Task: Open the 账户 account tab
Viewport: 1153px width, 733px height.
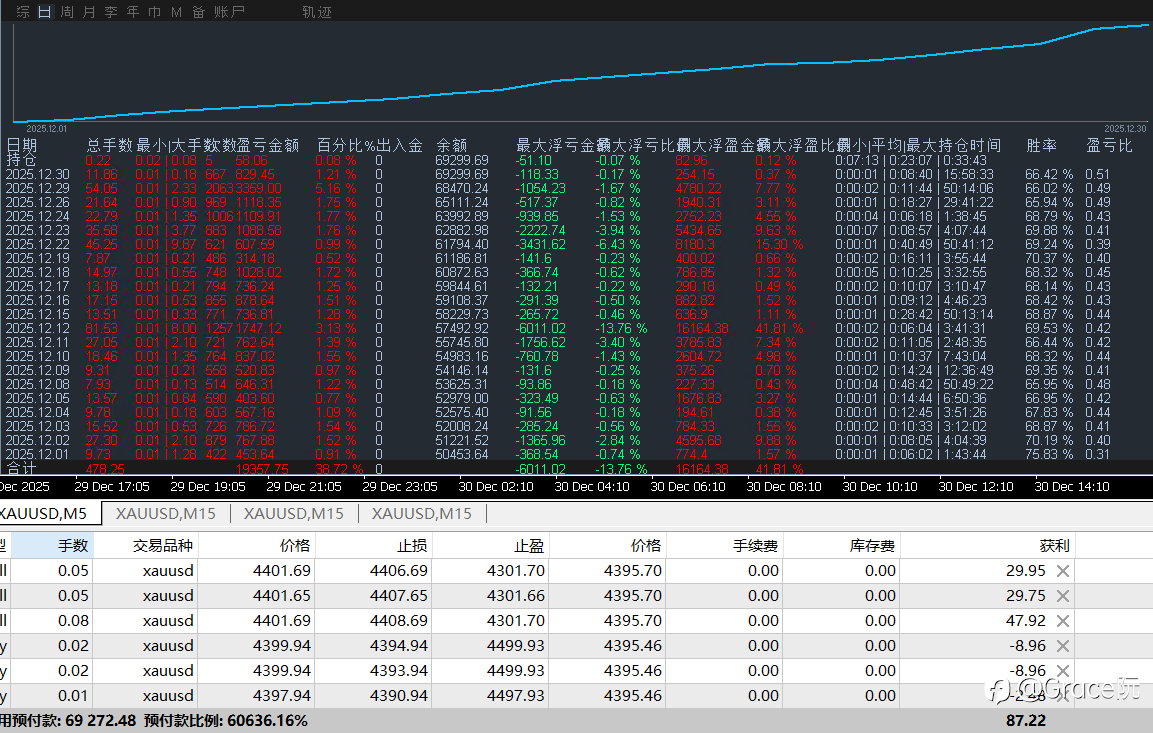Action: click(x=231, y=12)
